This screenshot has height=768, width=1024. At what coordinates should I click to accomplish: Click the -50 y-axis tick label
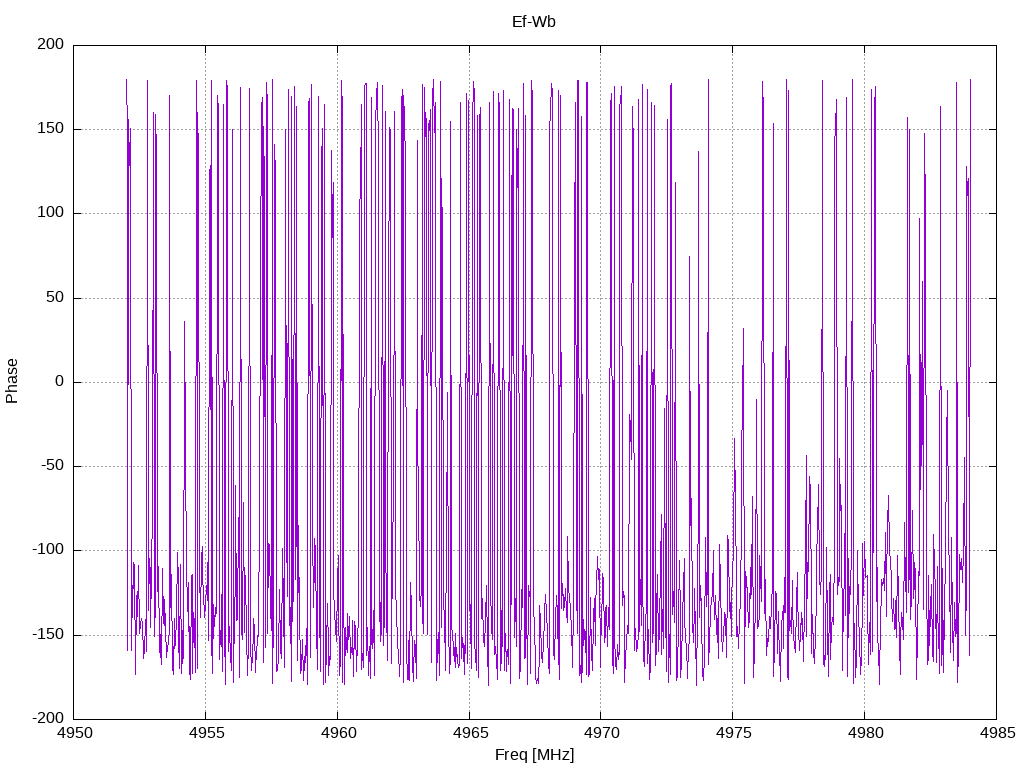(x=53, y=466)
